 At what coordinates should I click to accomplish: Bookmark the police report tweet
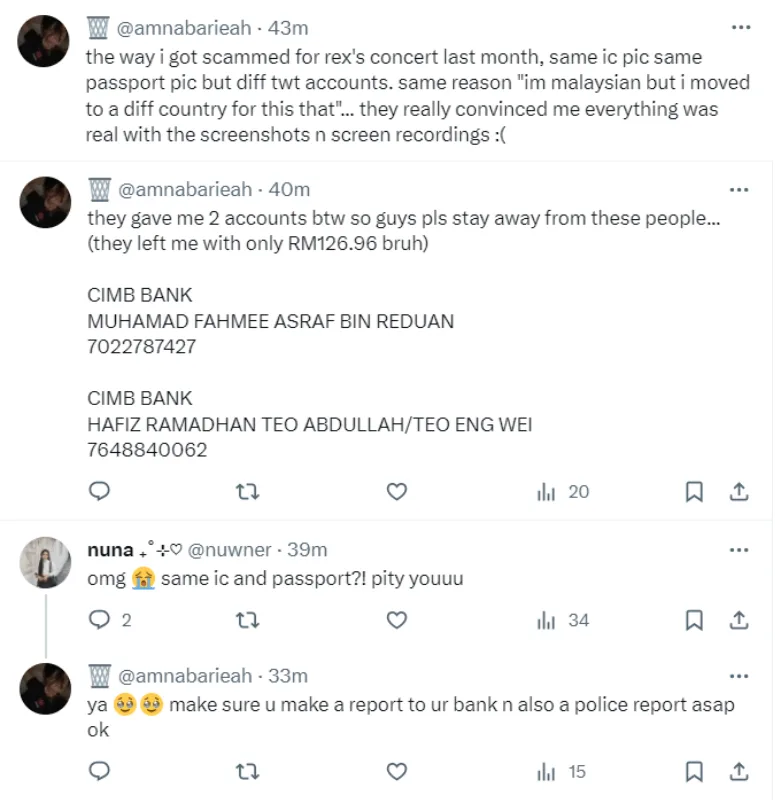tap(694, 771)
